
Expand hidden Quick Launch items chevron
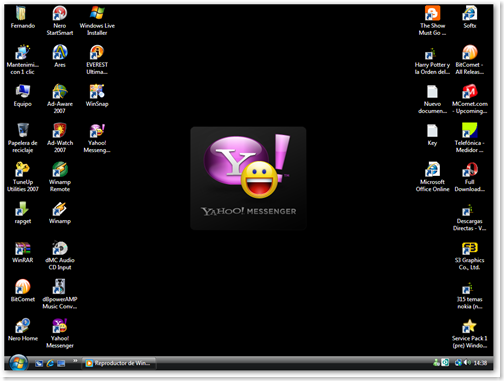[75, 360]
